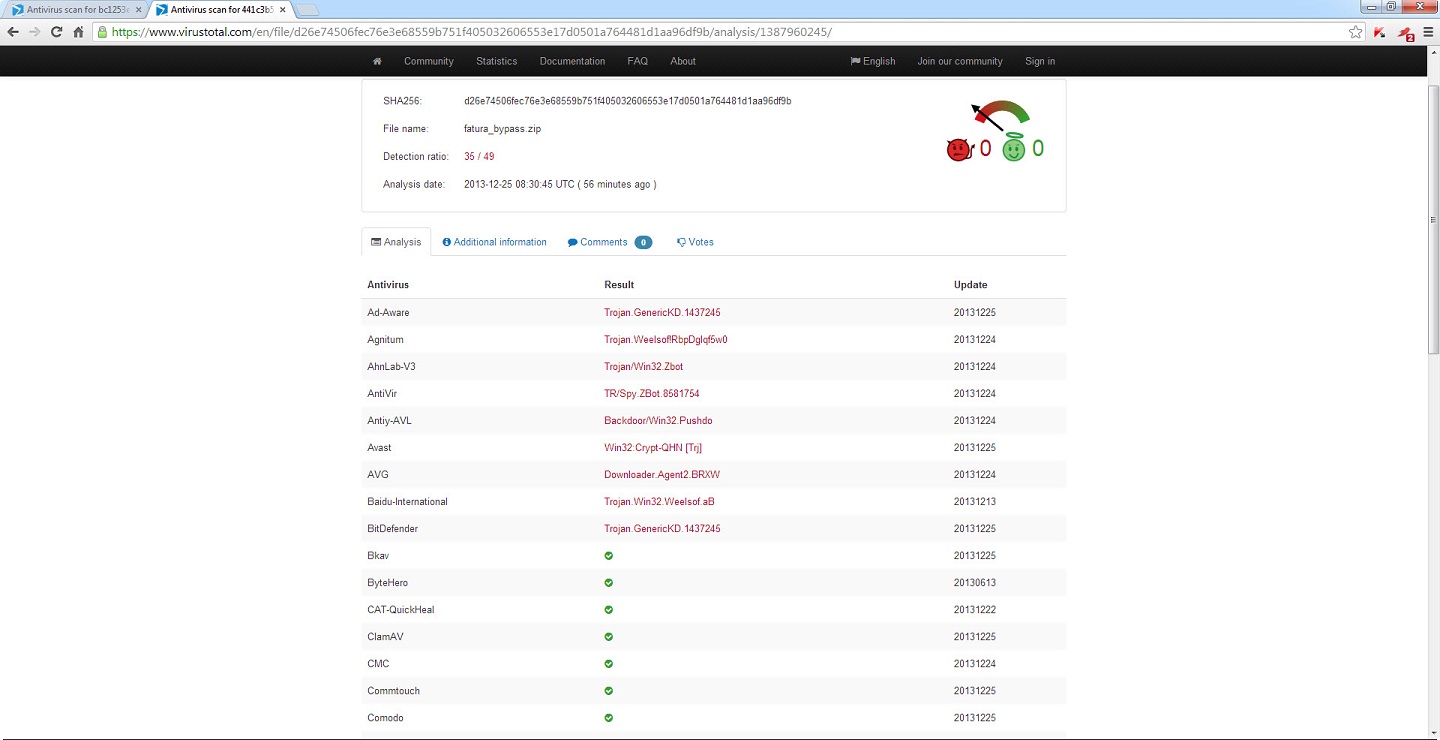
Task: Open Documentation in navbar
Action: pos(572,61)
